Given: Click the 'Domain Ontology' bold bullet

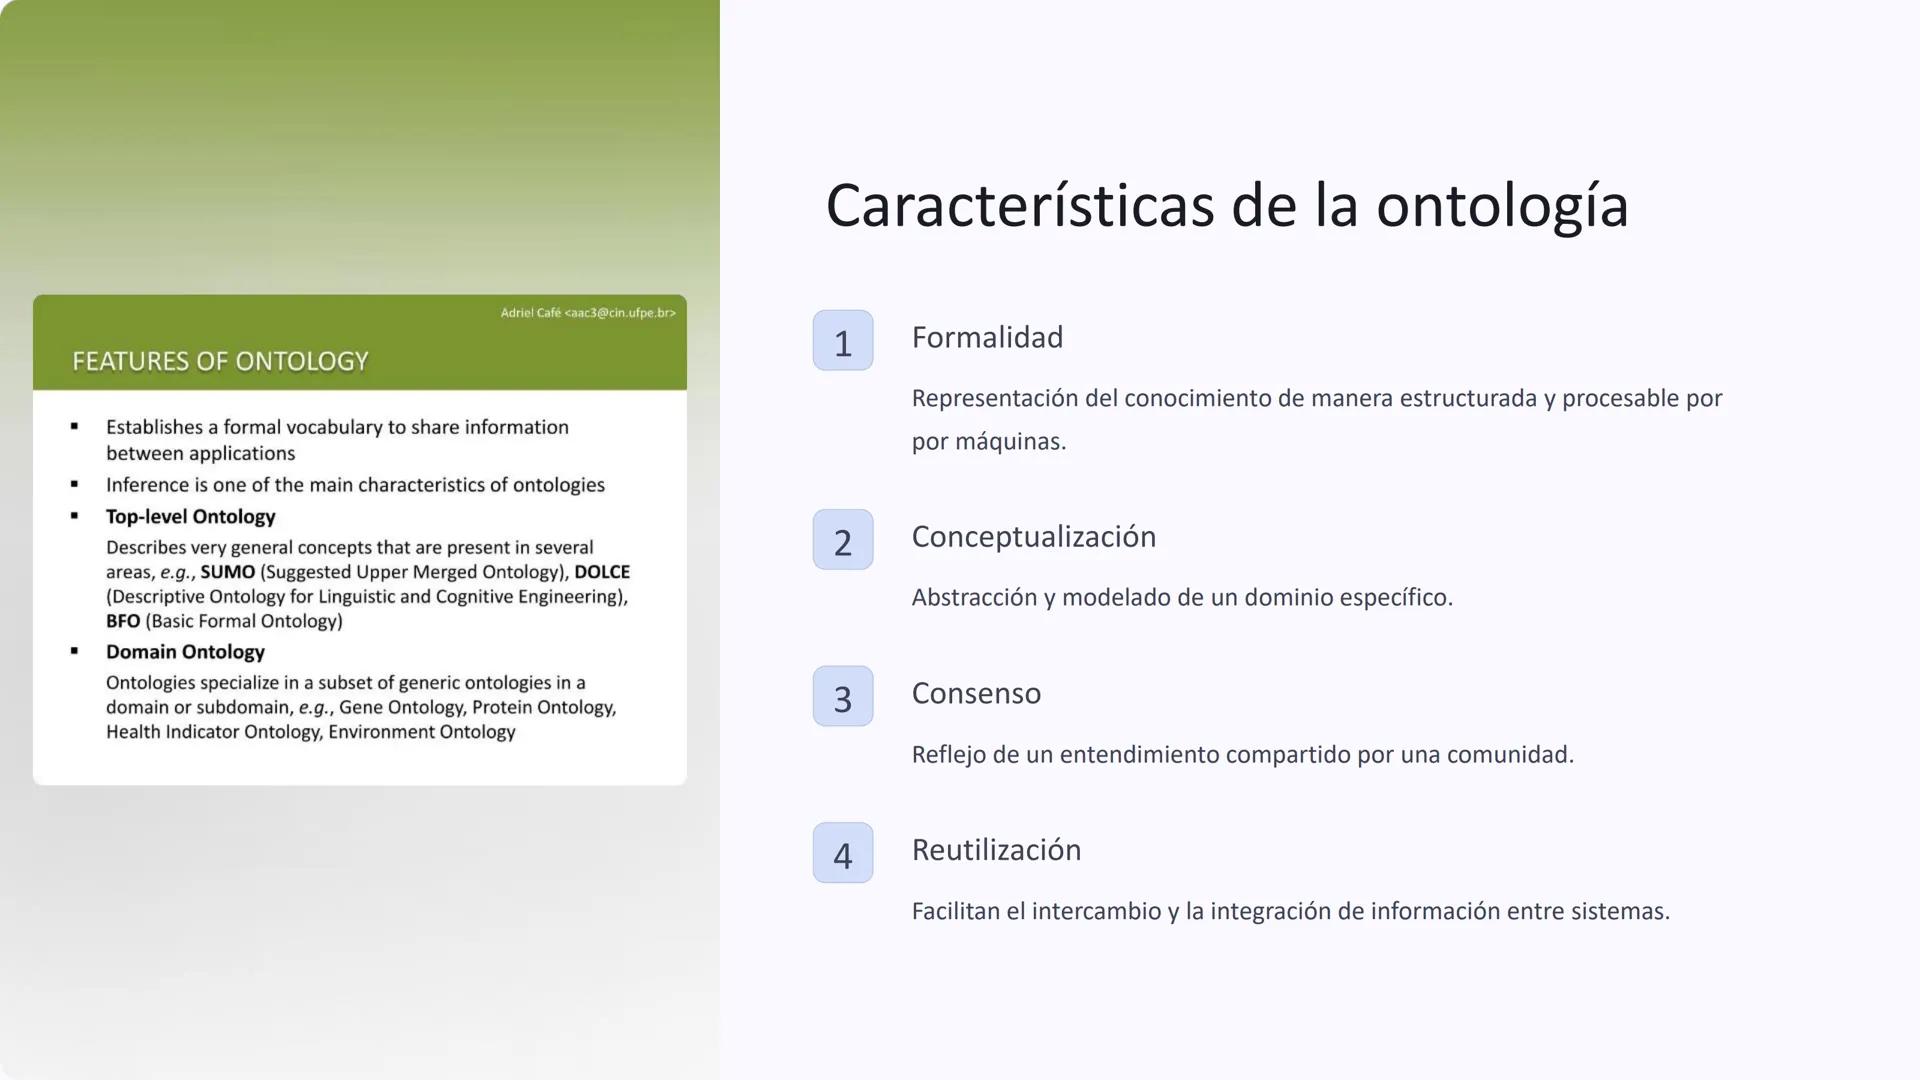Looking at the screenshot, I should point(185,652).
